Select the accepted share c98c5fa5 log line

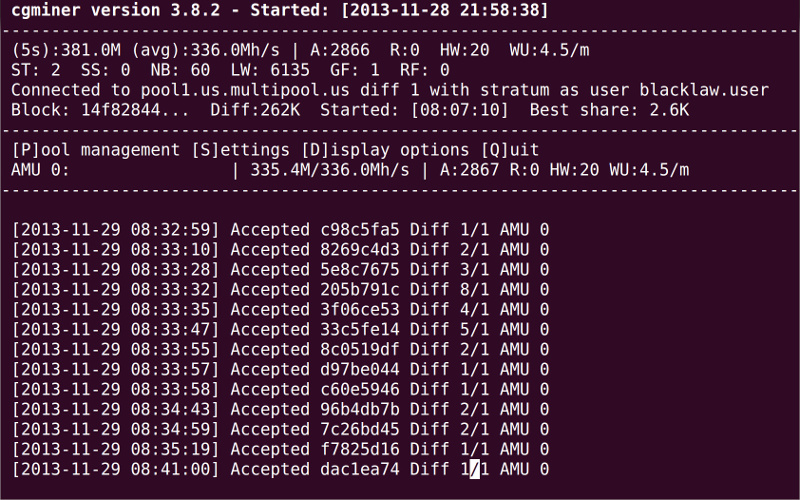pyautogui.click(x=280, y=230)
